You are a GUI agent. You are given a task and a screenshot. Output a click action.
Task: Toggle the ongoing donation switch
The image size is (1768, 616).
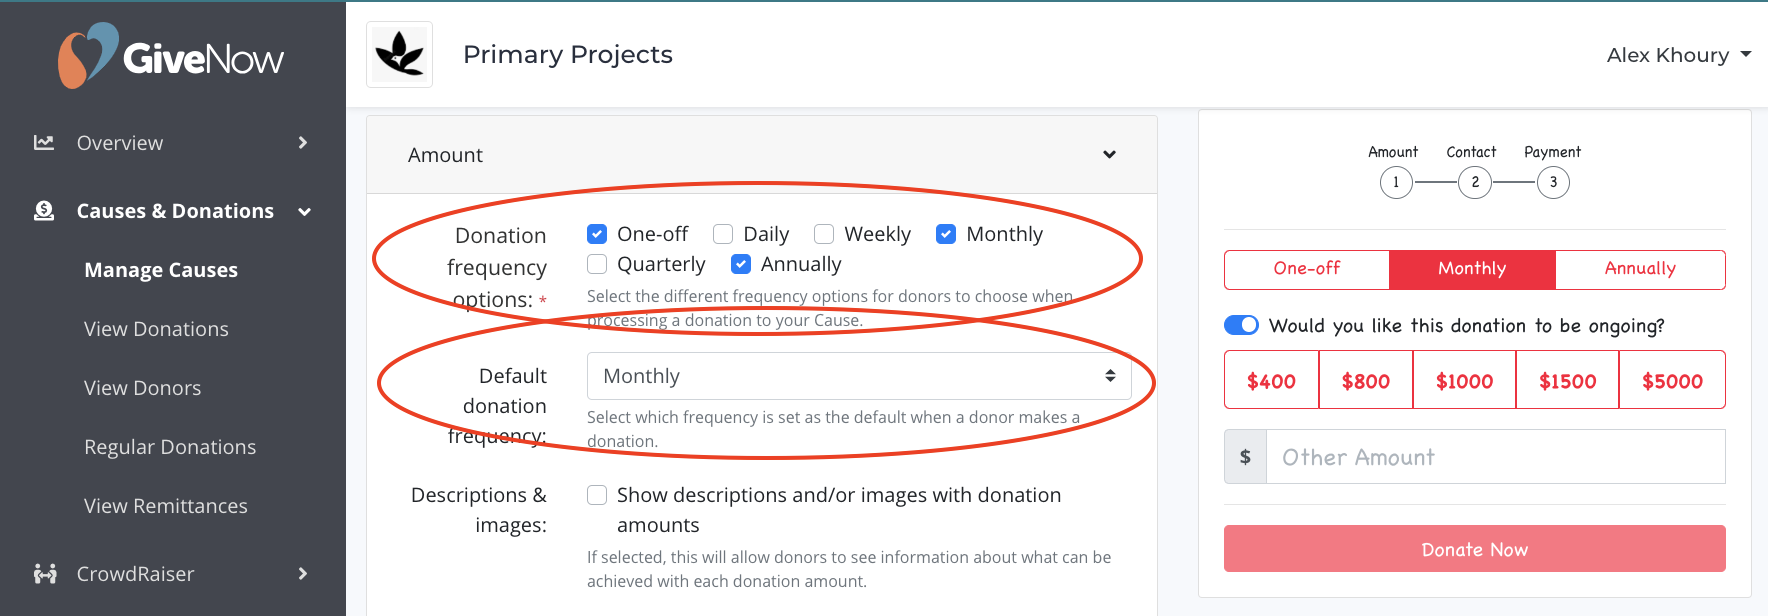(1241, 325)
